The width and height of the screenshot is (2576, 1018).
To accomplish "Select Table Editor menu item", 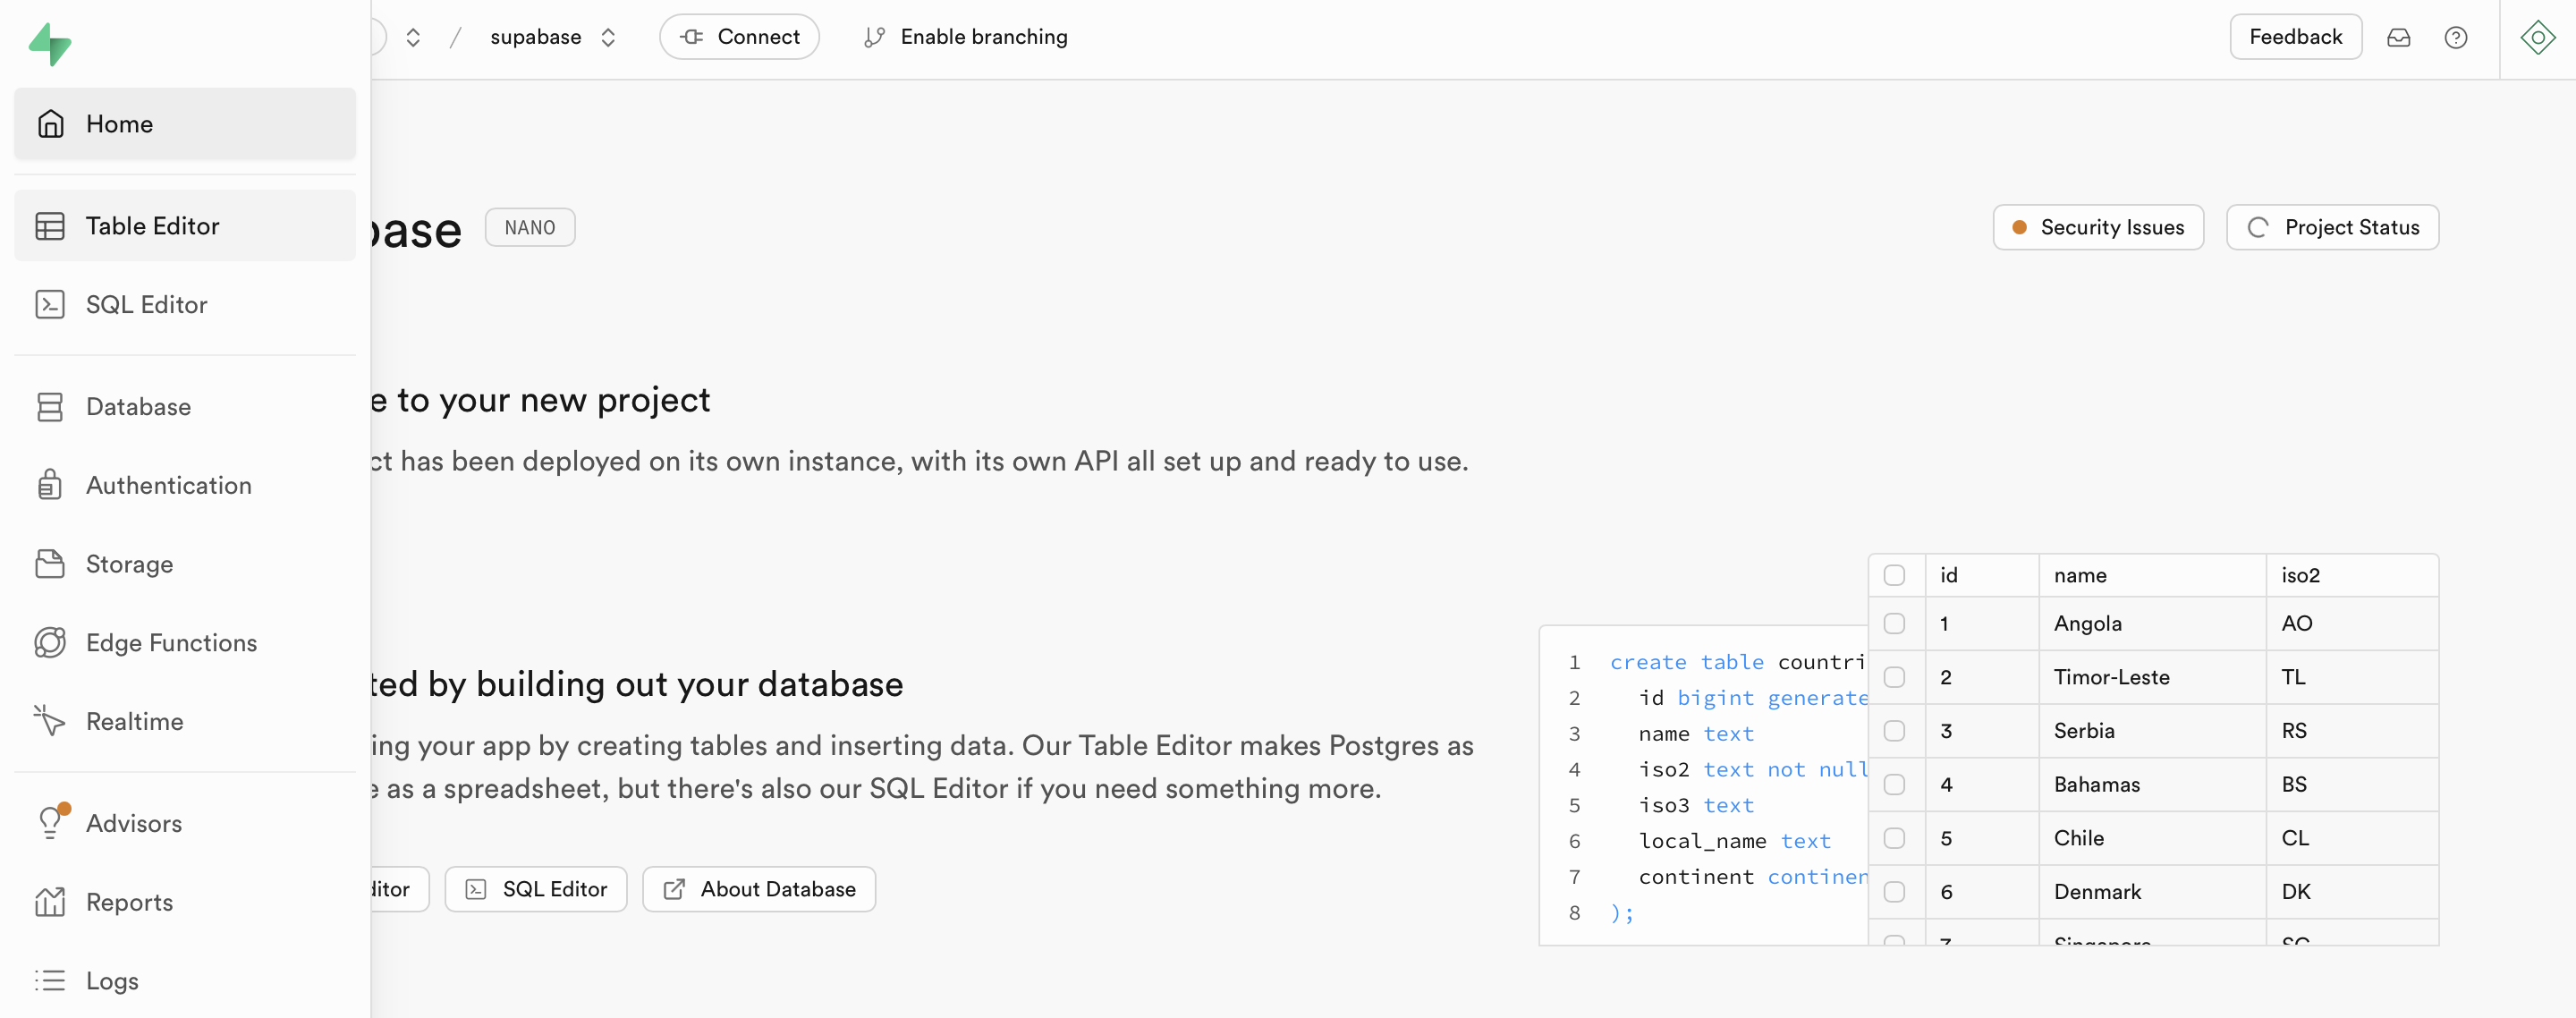I will click(x=152, y=226).
